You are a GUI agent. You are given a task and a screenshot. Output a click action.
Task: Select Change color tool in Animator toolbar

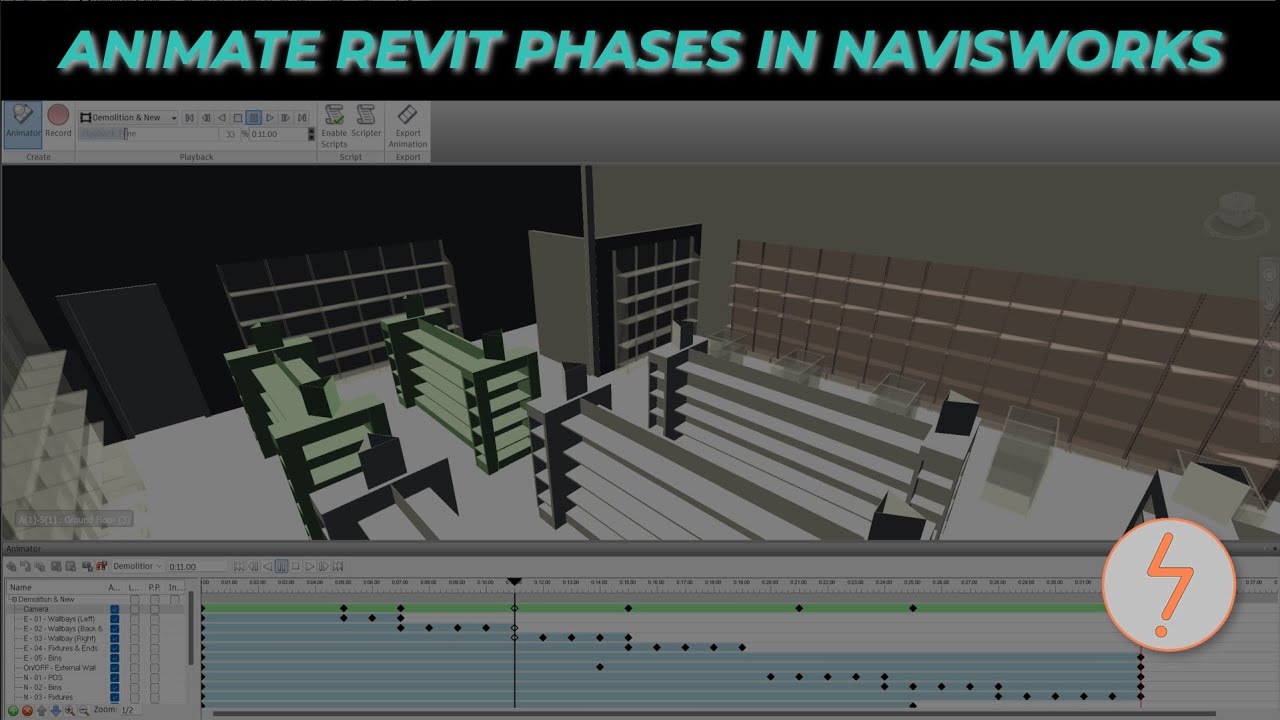click(x=56, y=566)
